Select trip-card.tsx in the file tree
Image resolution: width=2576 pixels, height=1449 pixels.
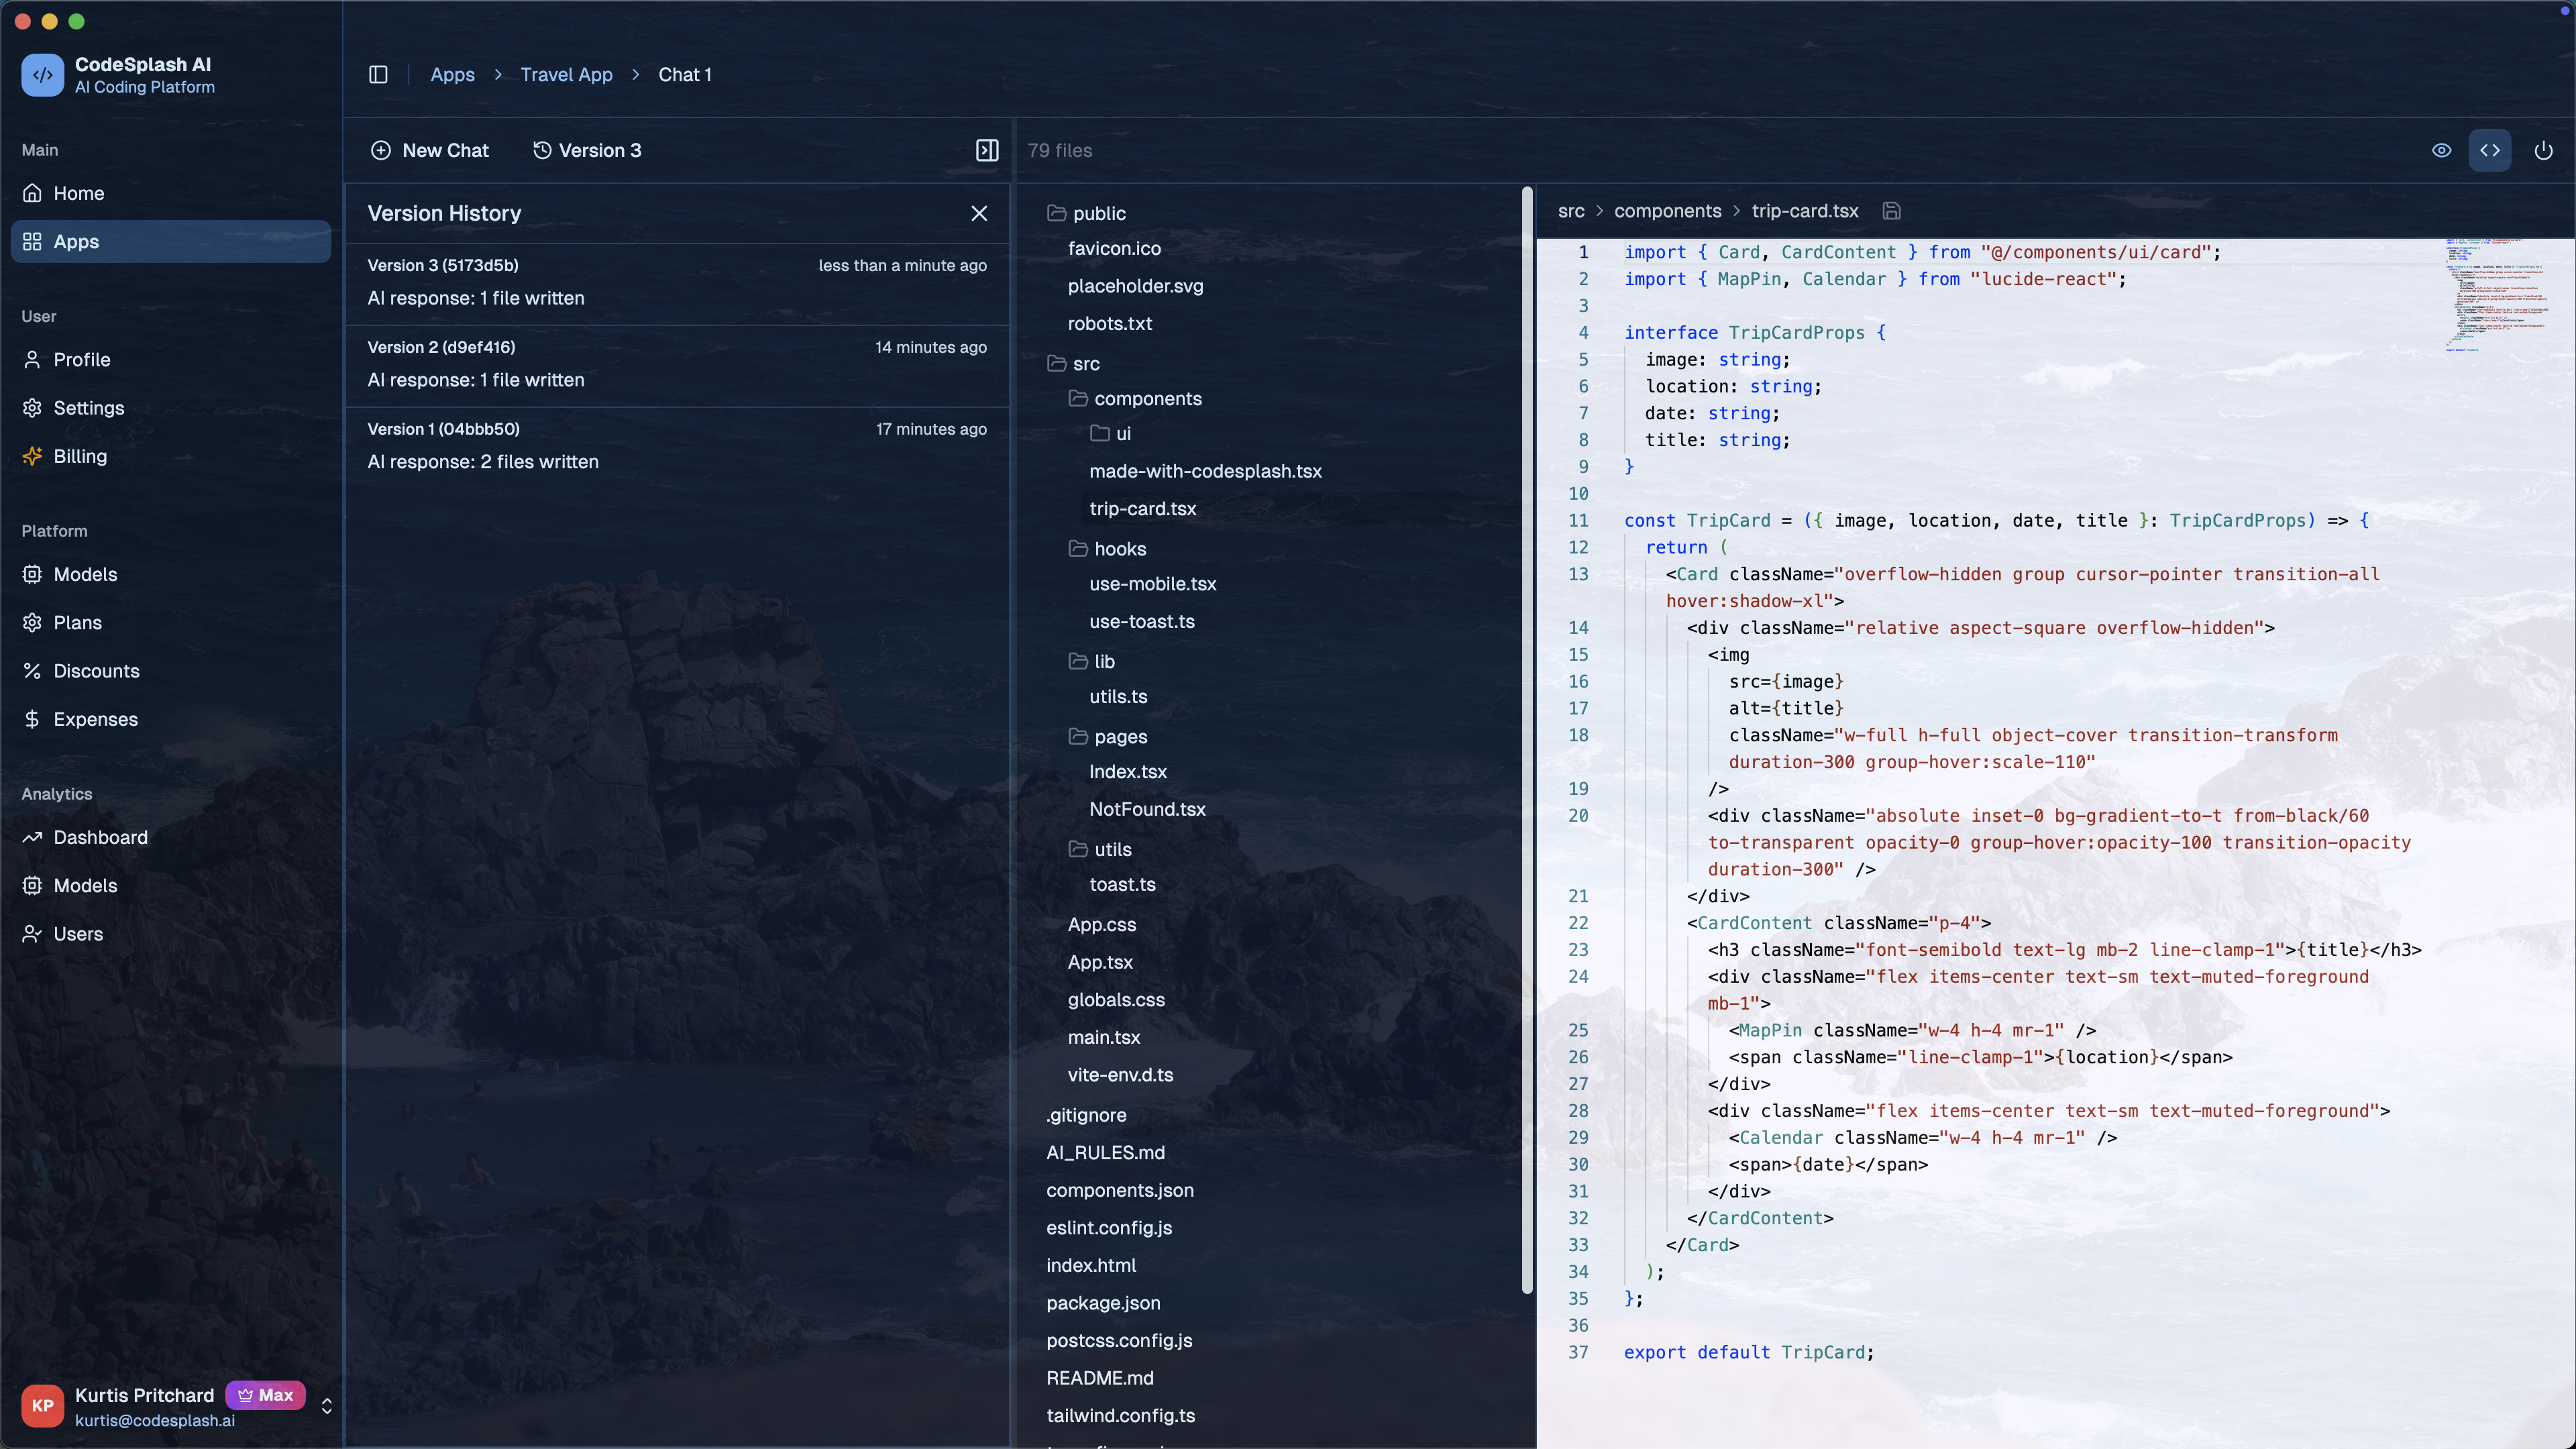pyautogui.click(x=1143, y=509)
